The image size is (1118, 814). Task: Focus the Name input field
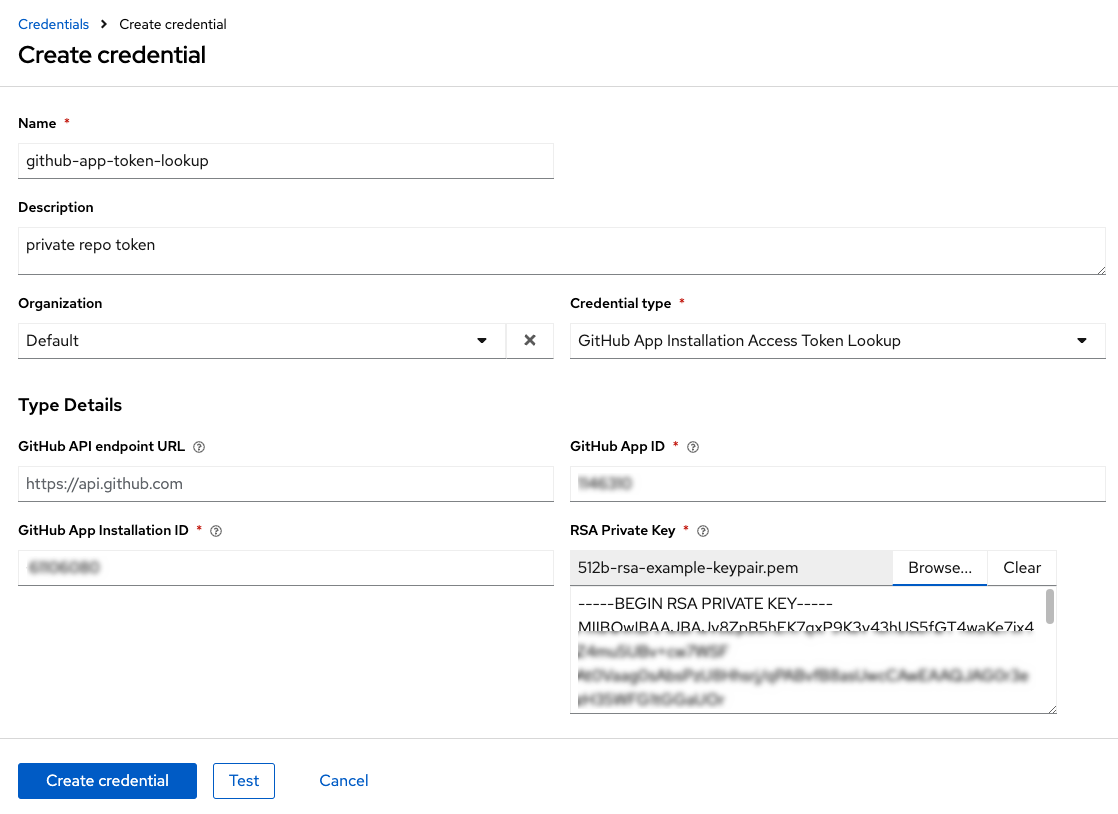[x=285, y=161]
